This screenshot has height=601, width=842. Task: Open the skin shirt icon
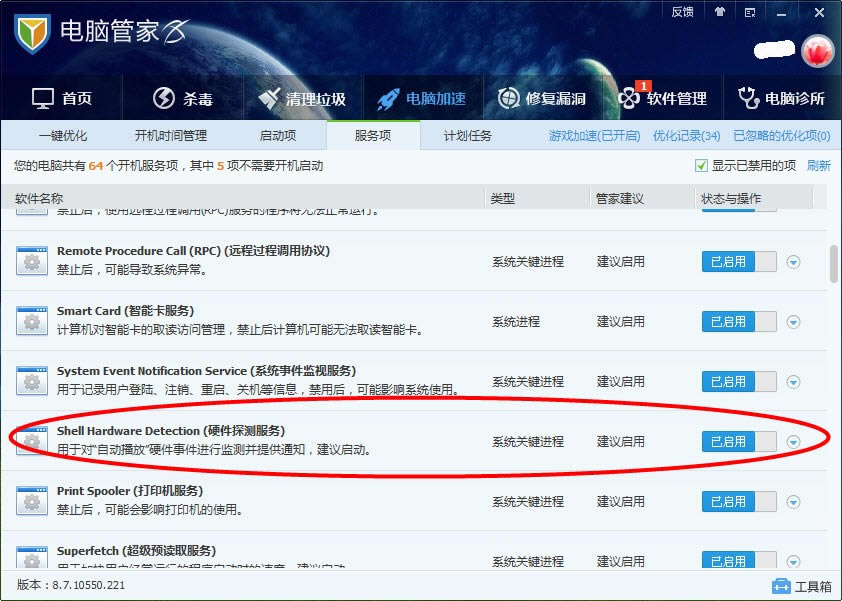[x=720, y=12]
